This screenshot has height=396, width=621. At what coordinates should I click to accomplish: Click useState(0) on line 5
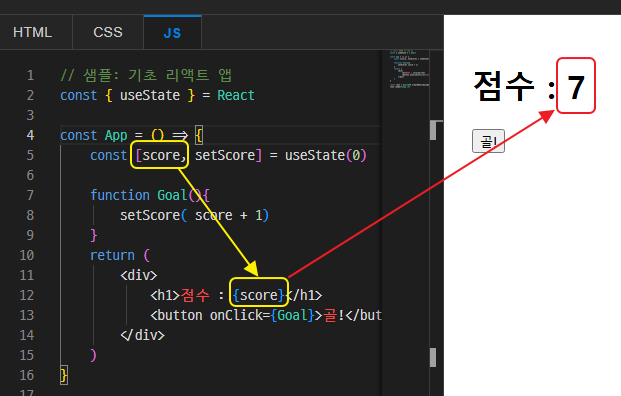(326, 155)
